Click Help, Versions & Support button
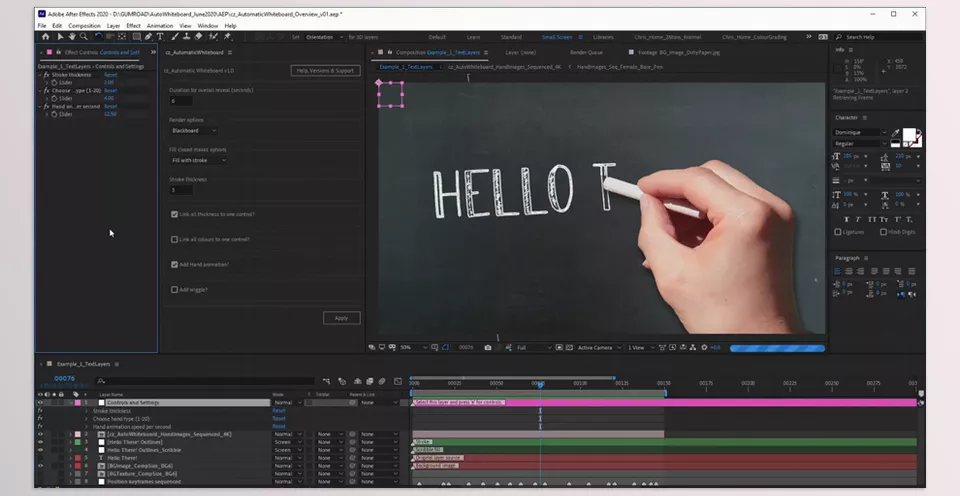The image size is (960, 496). click(x=325, y=70)
